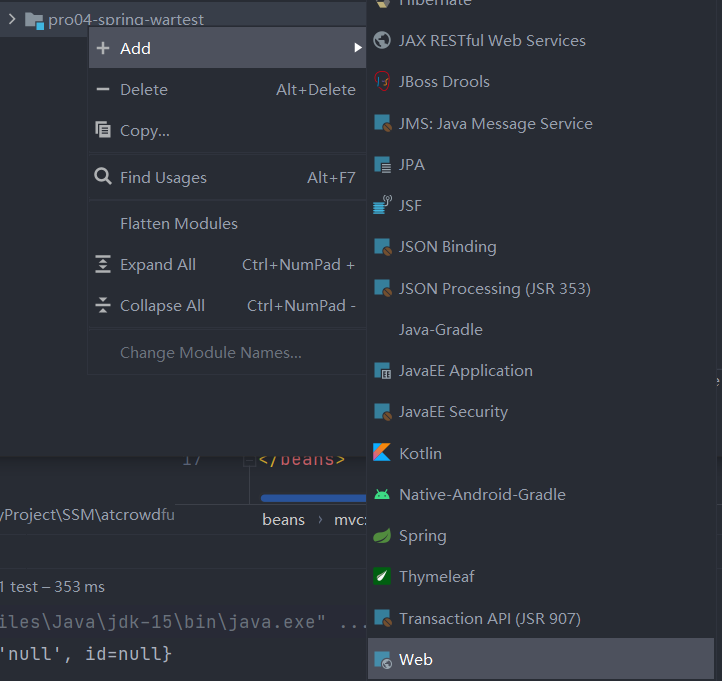Click the Add submenu arrow
The width and height of the screenshot is (722, 681).
(358, 48)
